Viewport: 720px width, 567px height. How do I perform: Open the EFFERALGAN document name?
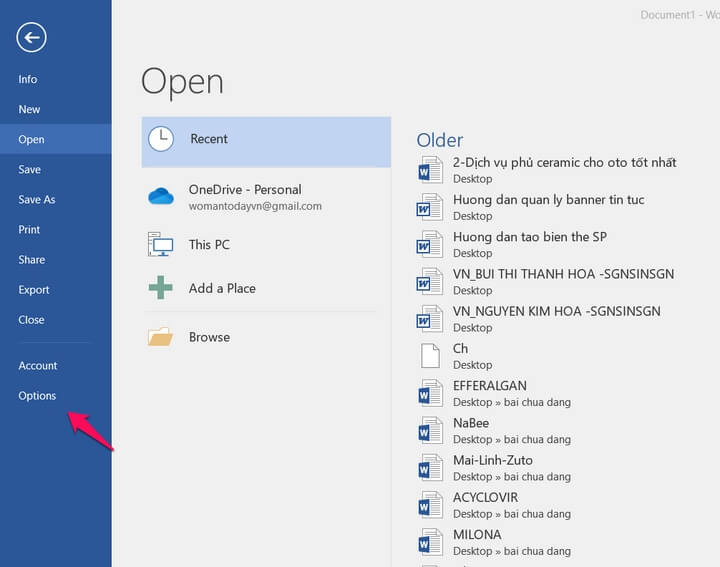pyautogui.click(x=490, y=386)
